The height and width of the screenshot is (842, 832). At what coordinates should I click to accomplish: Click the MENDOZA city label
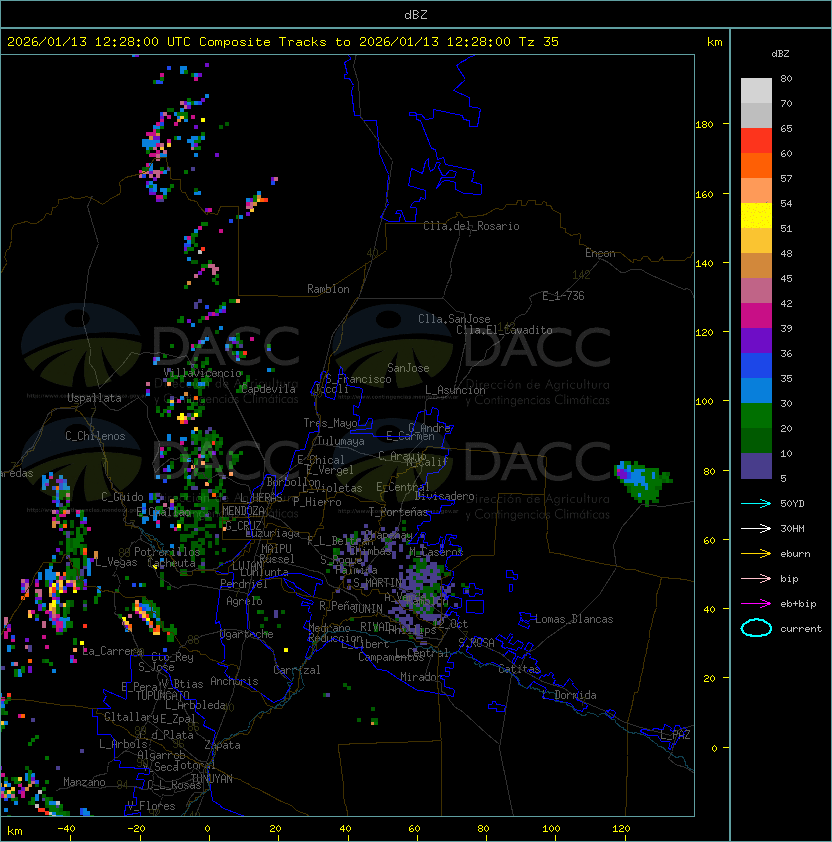tap(243, 511)
